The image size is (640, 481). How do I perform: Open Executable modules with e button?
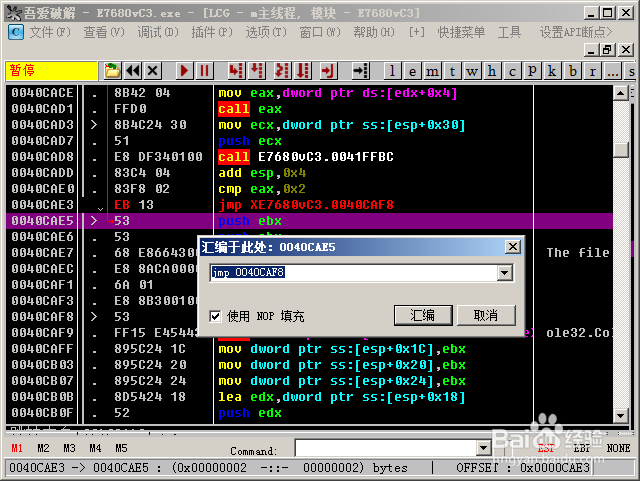tap(413, 71)
